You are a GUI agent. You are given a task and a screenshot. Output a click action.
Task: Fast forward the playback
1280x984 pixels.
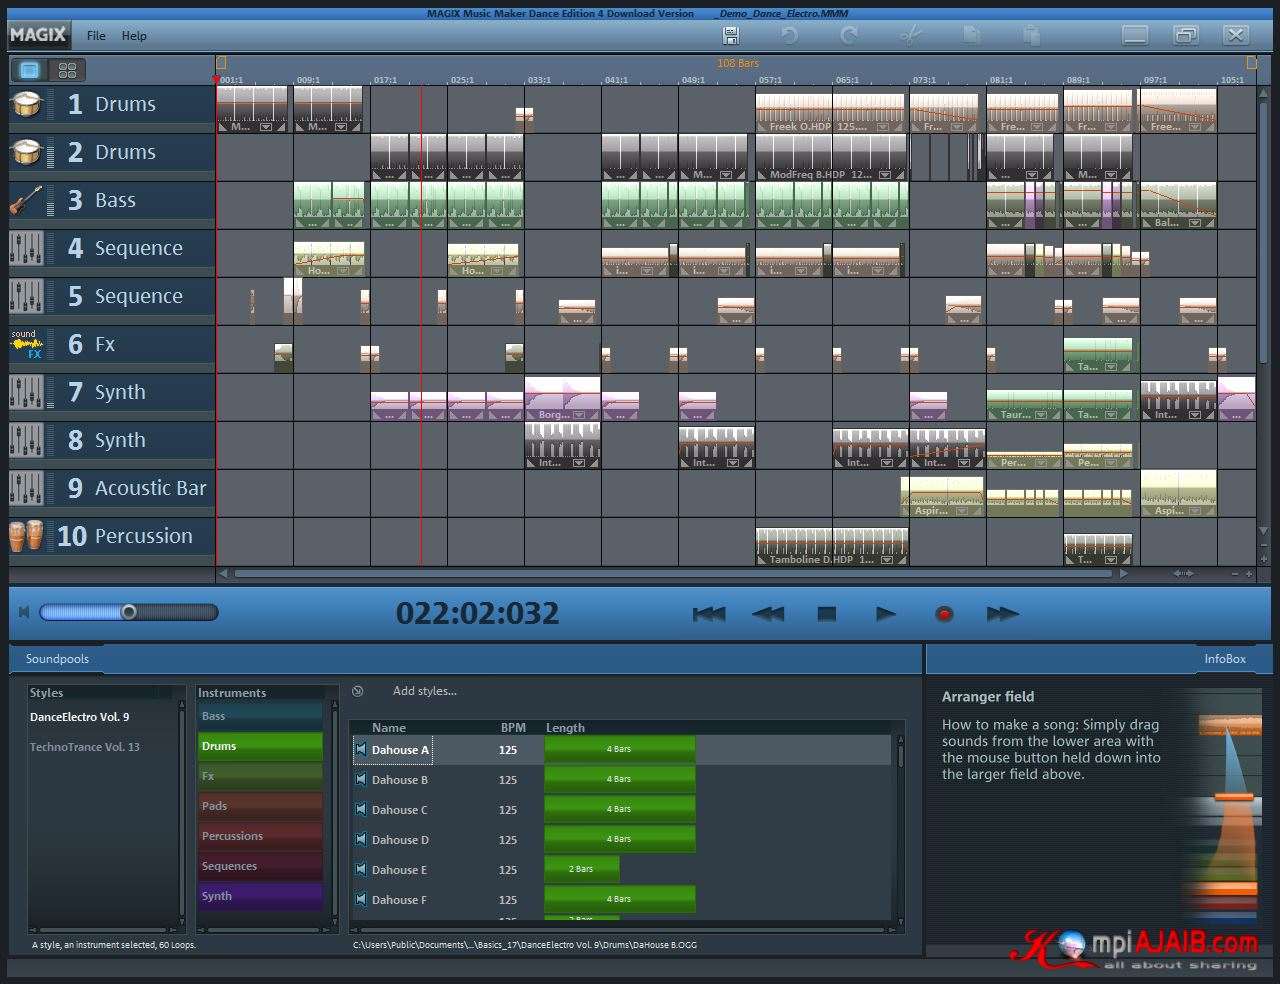tap(1002, 614)
